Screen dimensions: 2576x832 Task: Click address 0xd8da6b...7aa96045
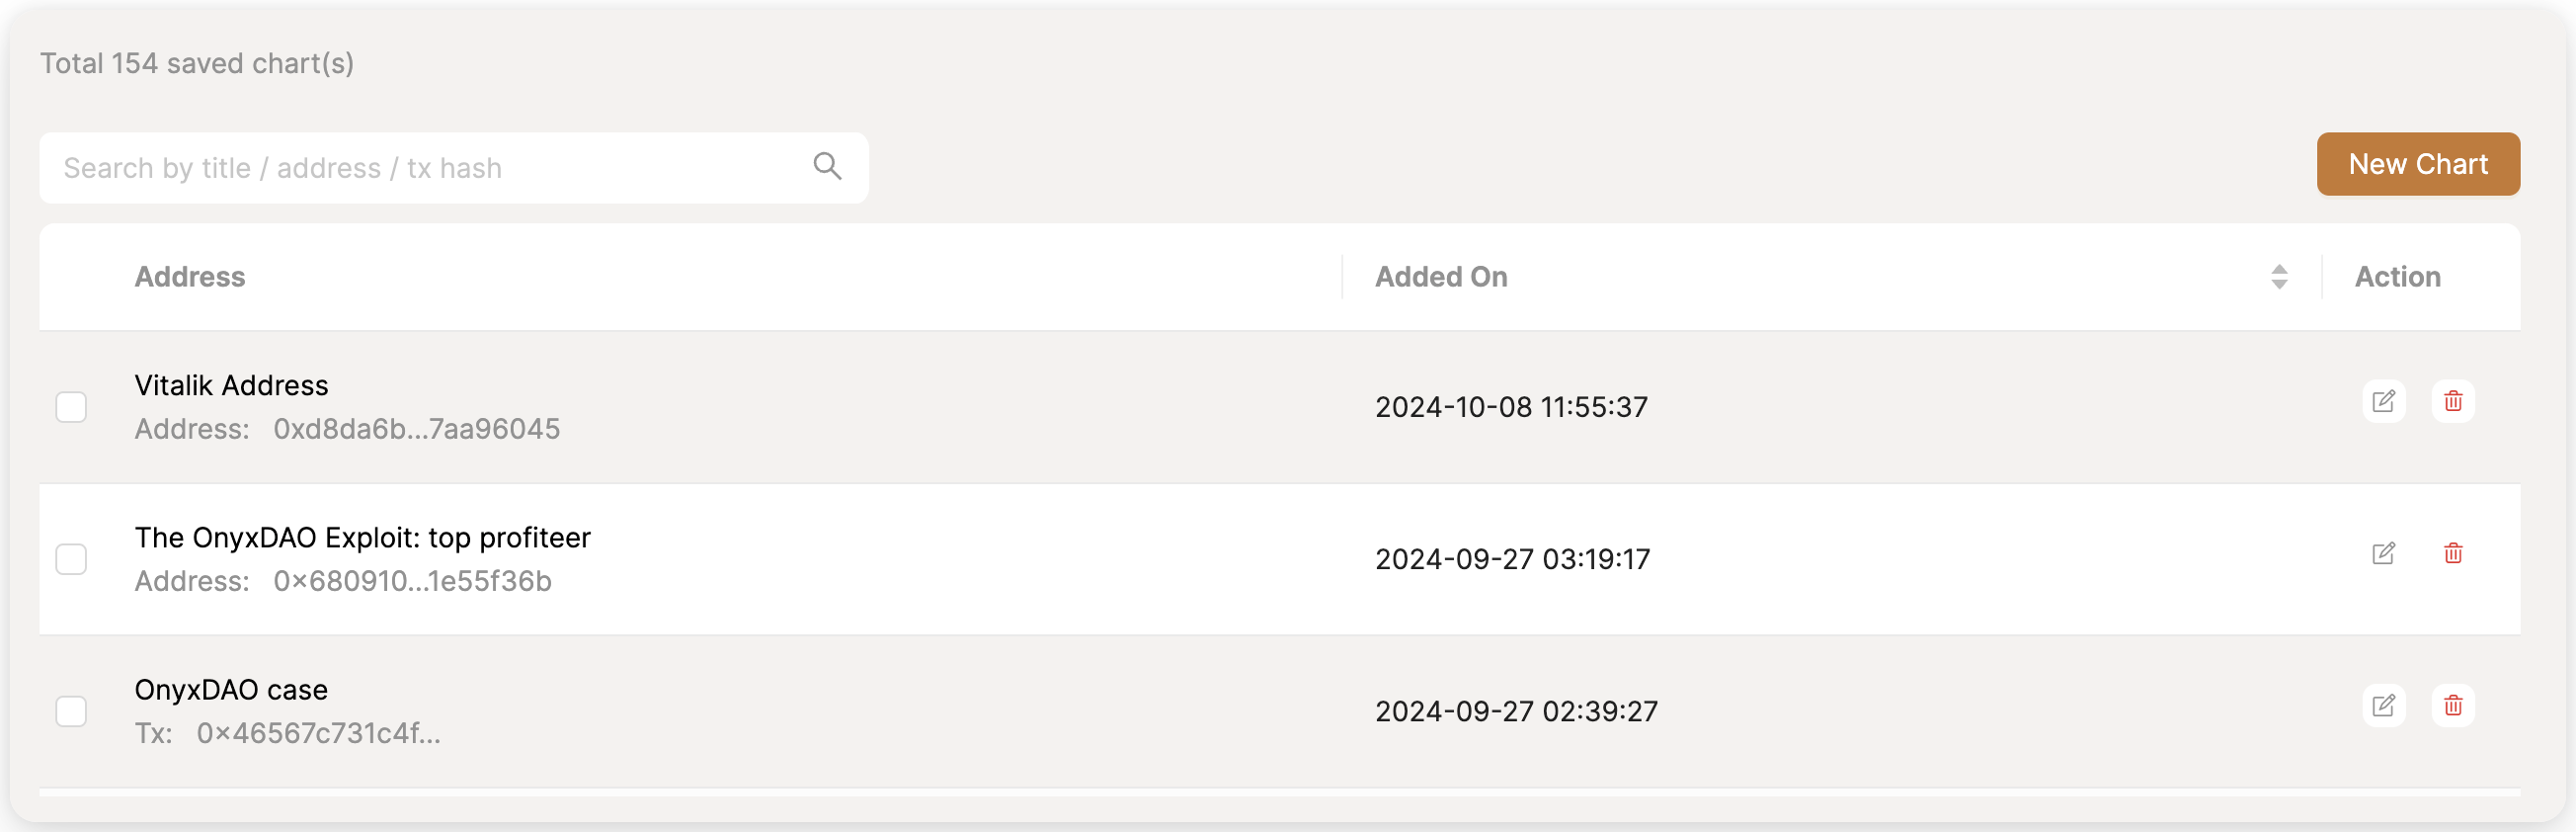point(416,429)
